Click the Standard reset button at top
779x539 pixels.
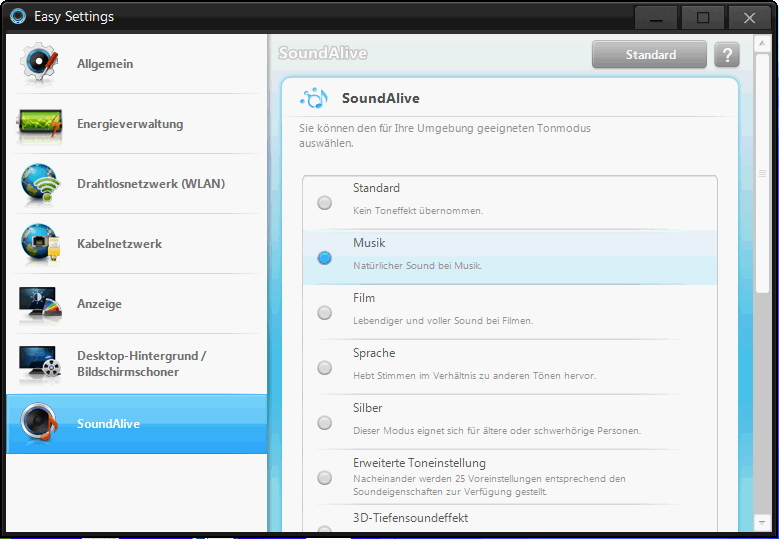(649, 54)
